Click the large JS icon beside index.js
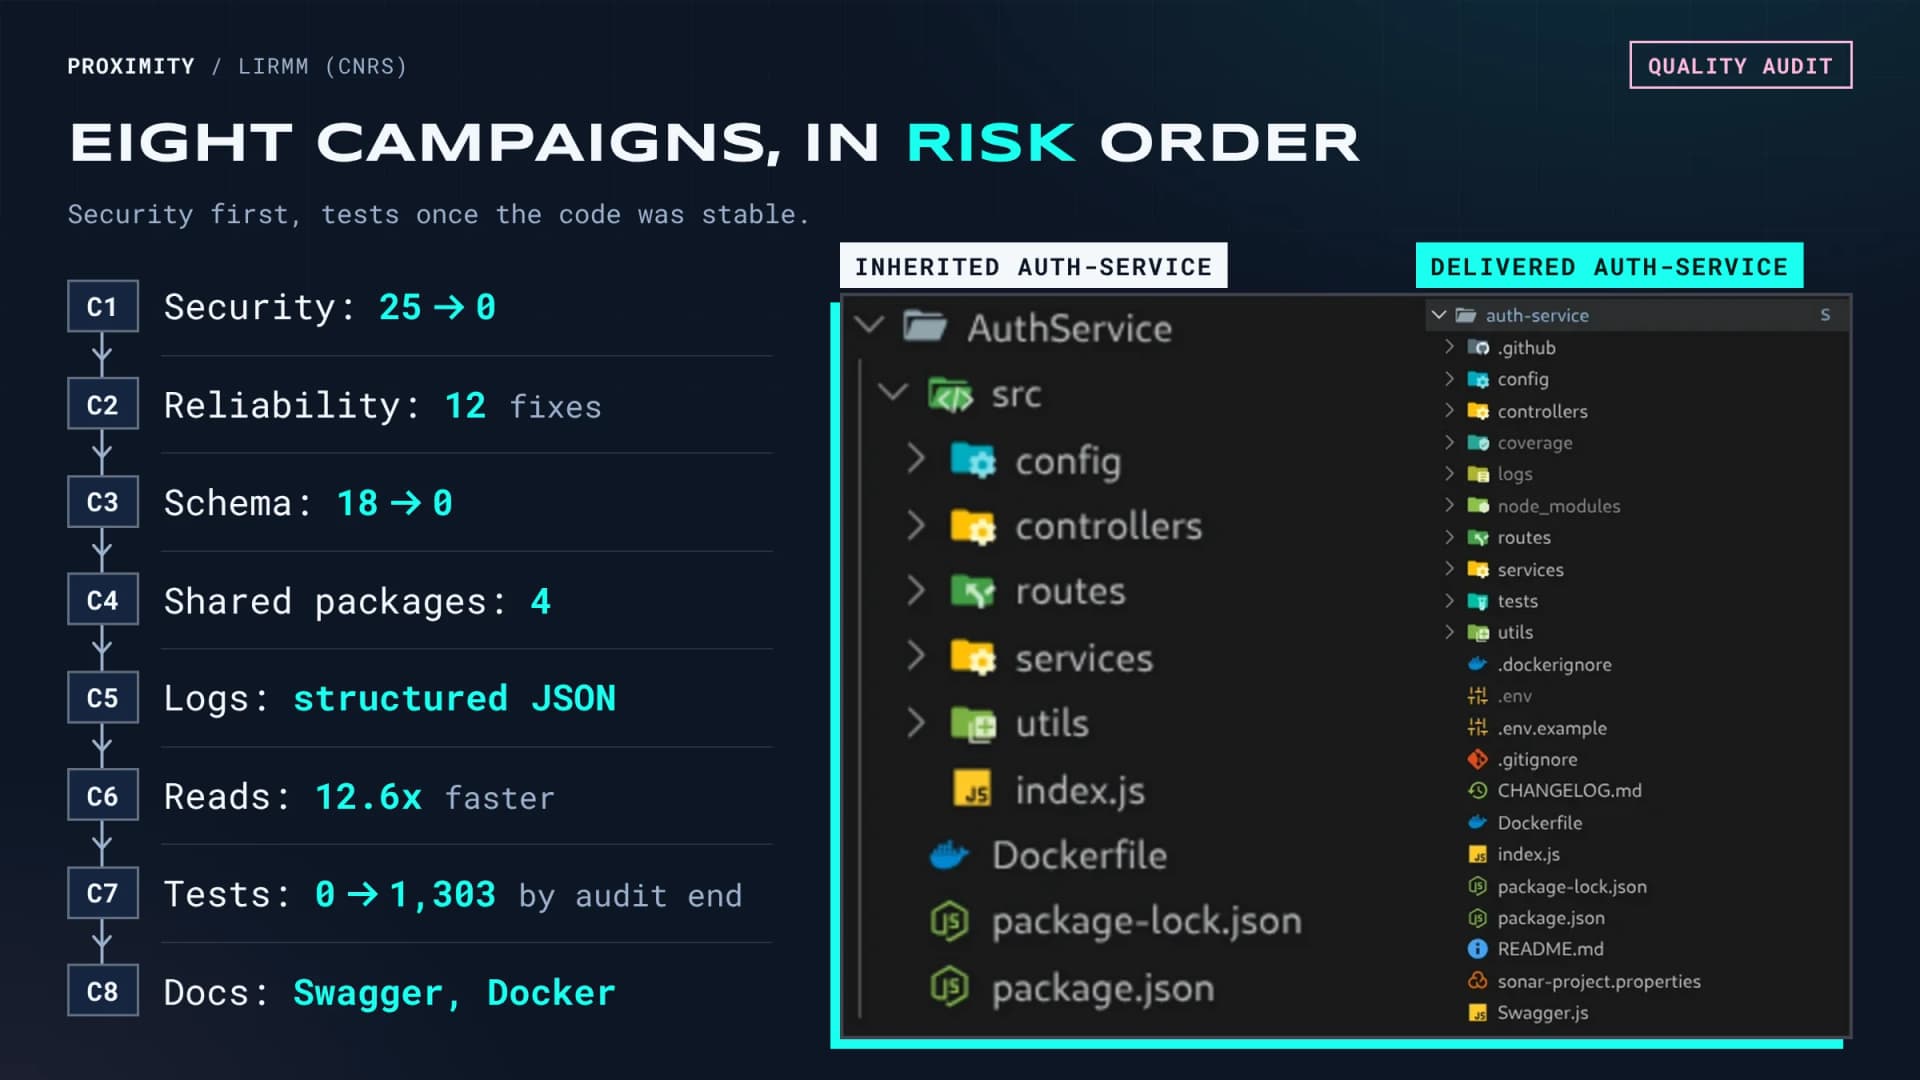This screenshot has height=1080, width=1920. coord(972,789)
